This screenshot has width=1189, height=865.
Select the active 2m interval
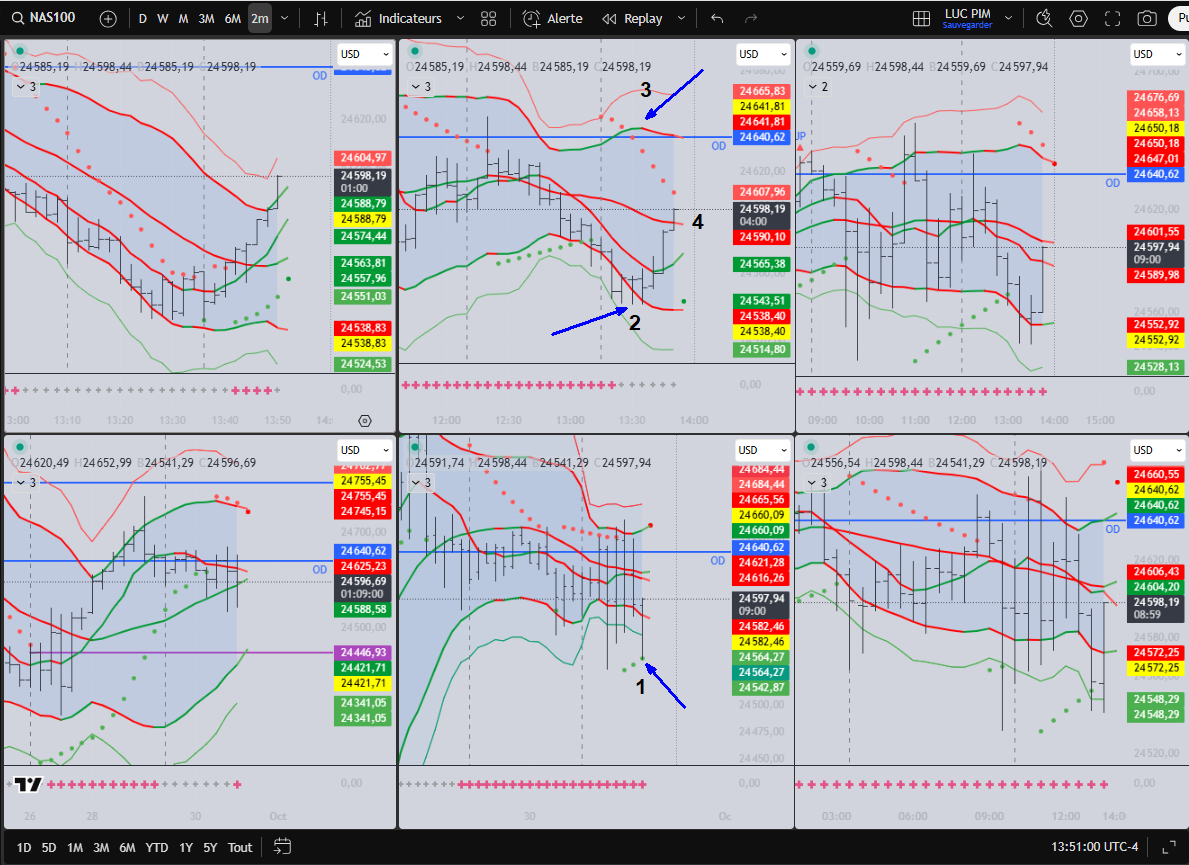coord(259,18)
